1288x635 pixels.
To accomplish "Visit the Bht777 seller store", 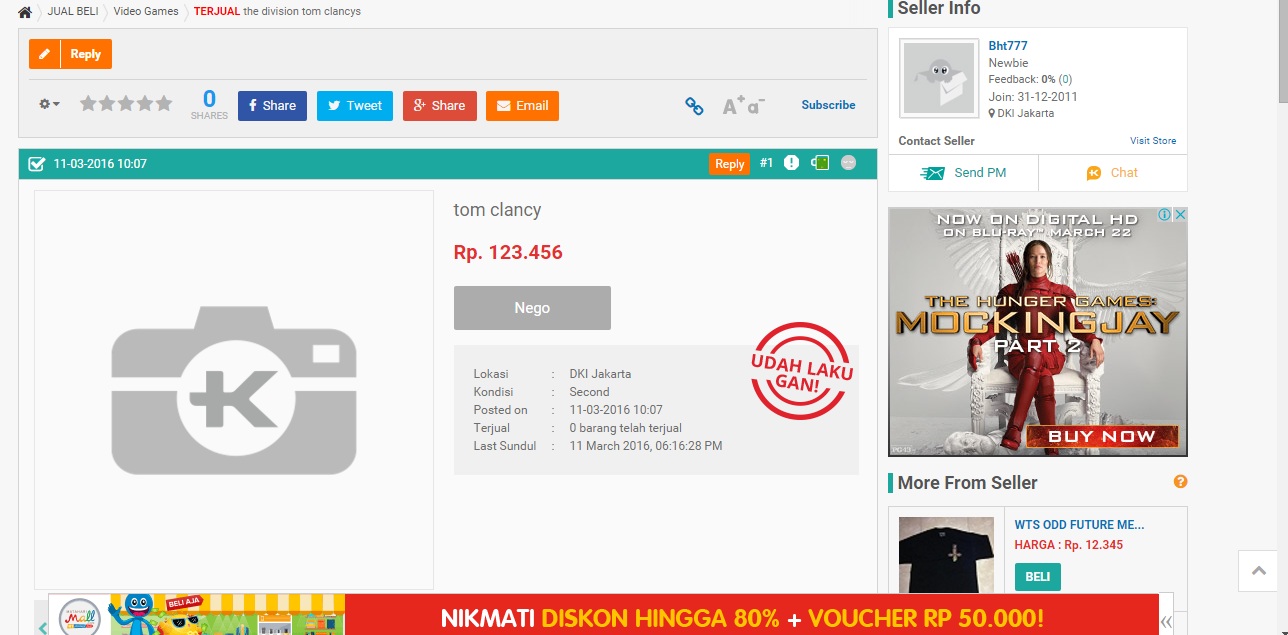I will (1152, 141).
